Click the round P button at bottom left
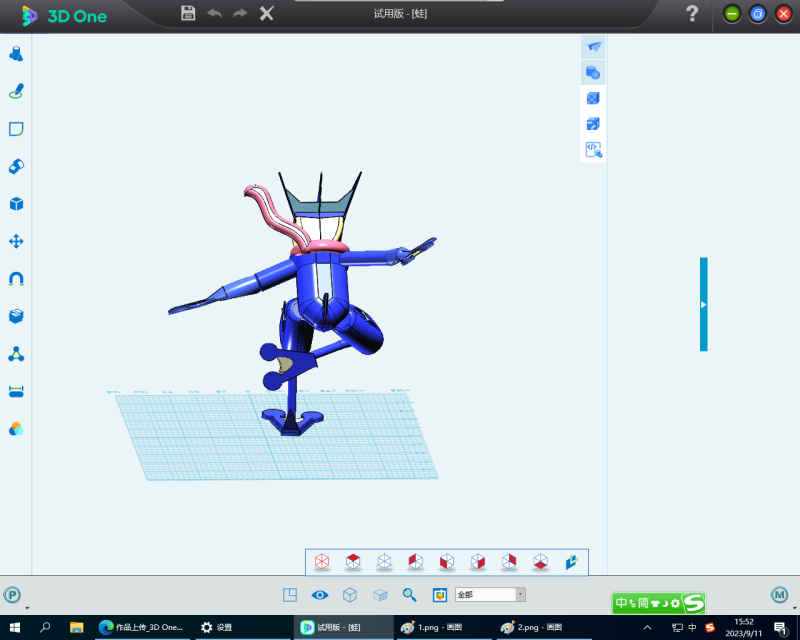Image resolution: width=800 pixels, height=640 pixels. pyautogui.click(x=12, y=595)
